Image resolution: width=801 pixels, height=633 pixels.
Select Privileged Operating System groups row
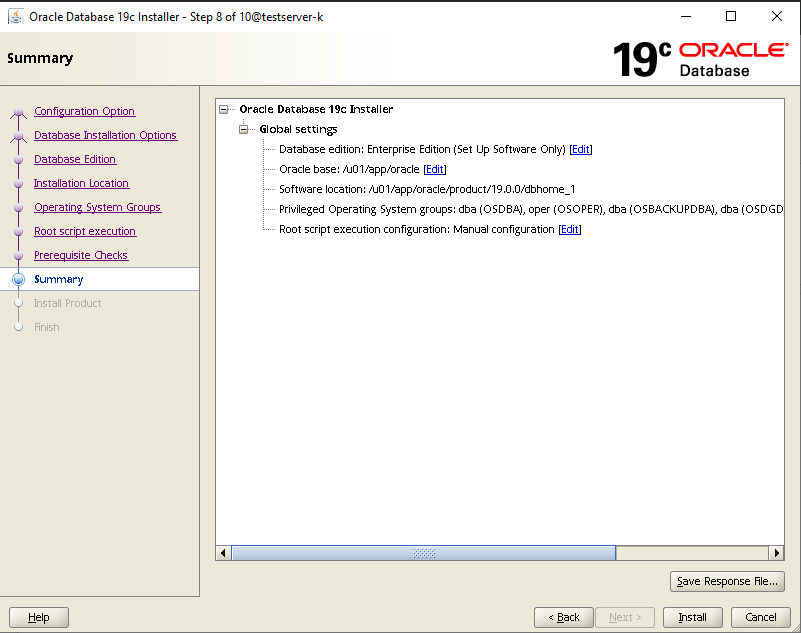pyautogui.click(x=531, y=209)
